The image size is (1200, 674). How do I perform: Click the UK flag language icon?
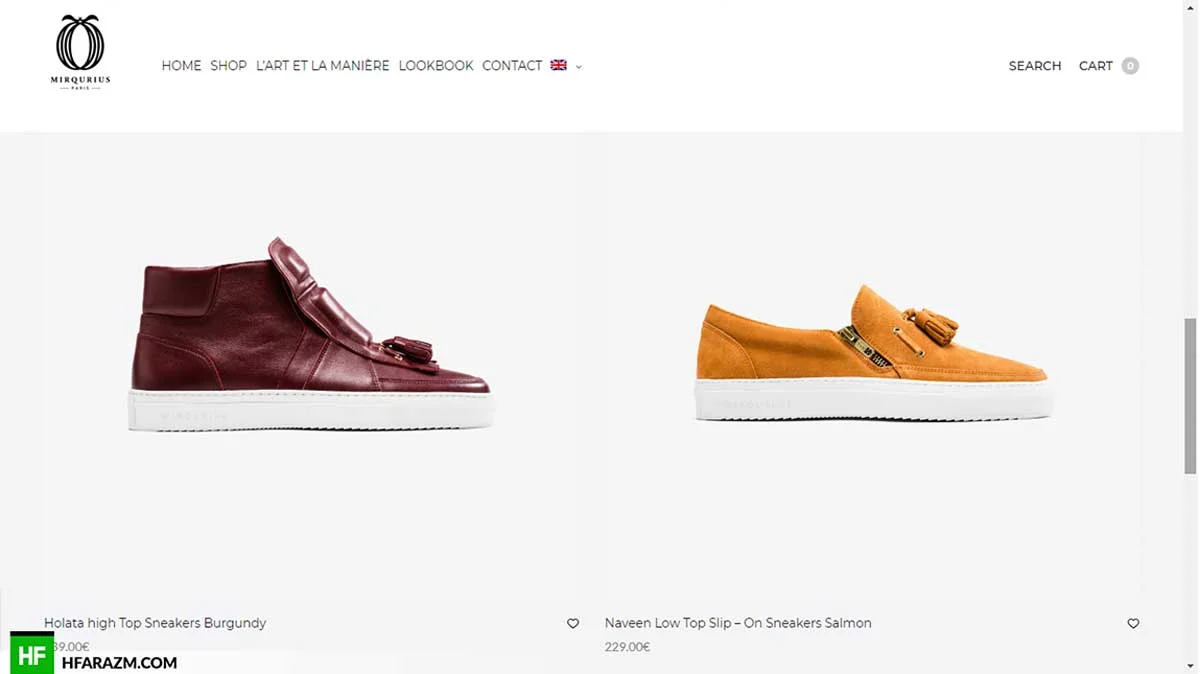click(559, 65)
